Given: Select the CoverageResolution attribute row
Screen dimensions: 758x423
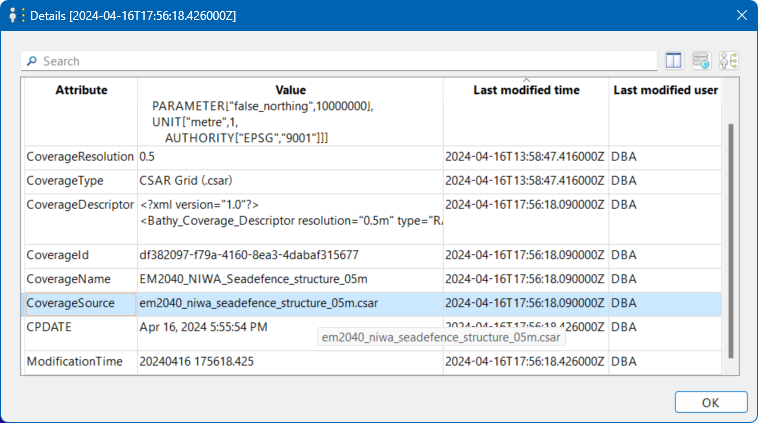Looking at the screenshot, I should 80,157.
